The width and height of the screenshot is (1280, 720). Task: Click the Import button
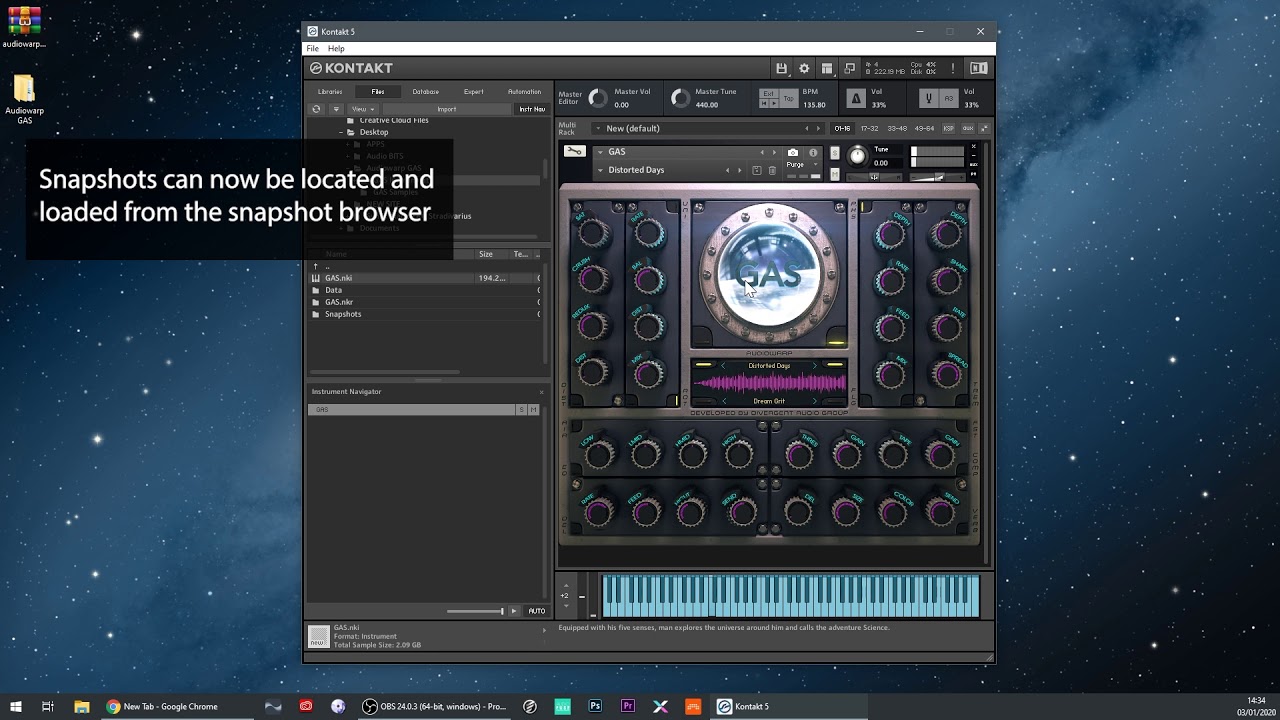point(447,109)
